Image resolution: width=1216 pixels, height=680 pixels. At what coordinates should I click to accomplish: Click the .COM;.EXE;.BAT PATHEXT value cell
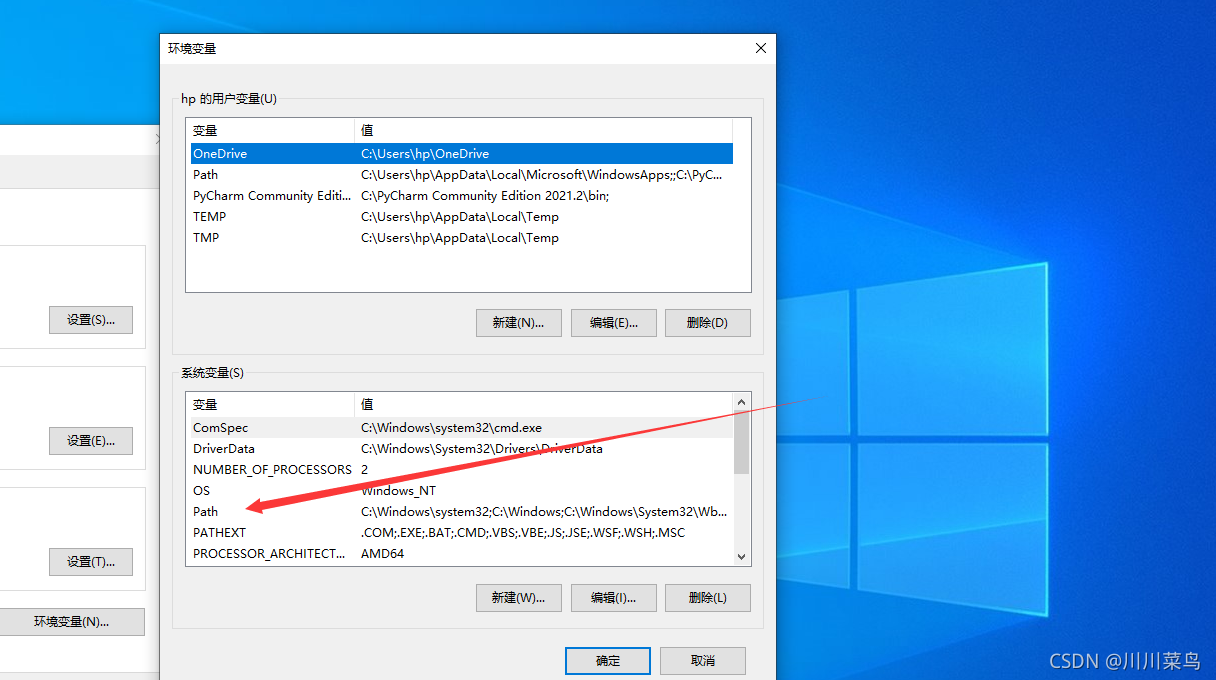(x=523, y=533)
